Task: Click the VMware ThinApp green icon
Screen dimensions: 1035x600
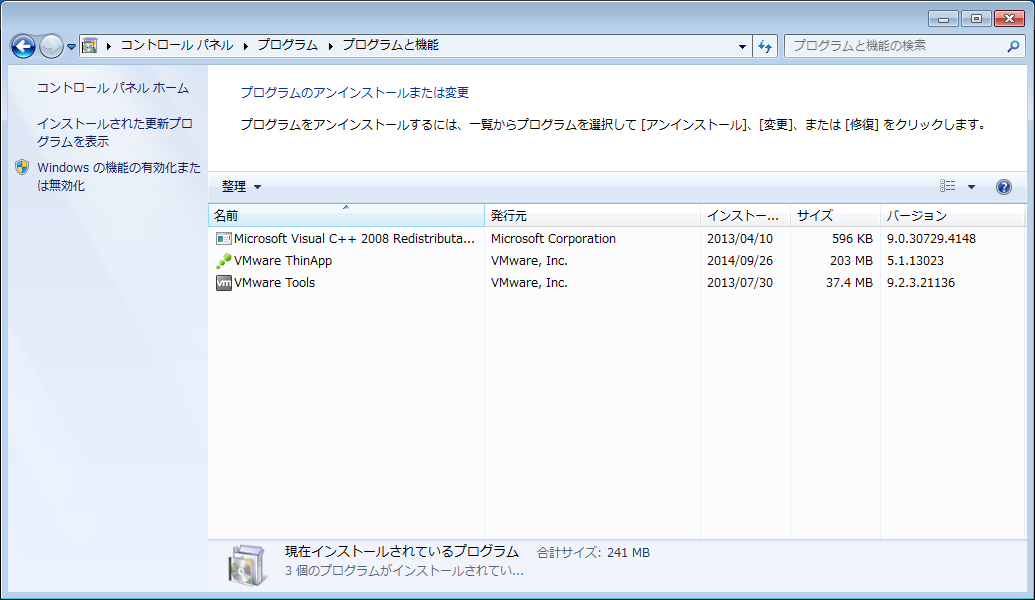Action: 224,261
